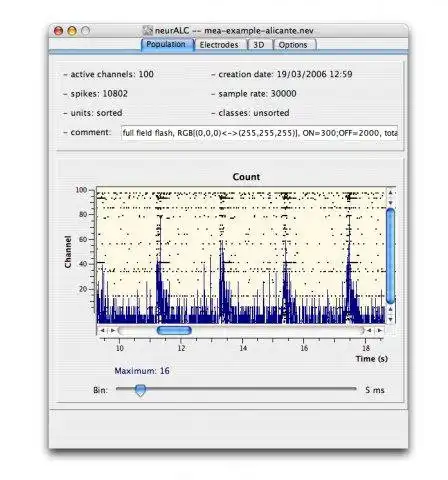The width and height of the screenshot is (448, 480).
Task: Click up arrow at bottom of channel scrollbar
Action: (390, 310)
